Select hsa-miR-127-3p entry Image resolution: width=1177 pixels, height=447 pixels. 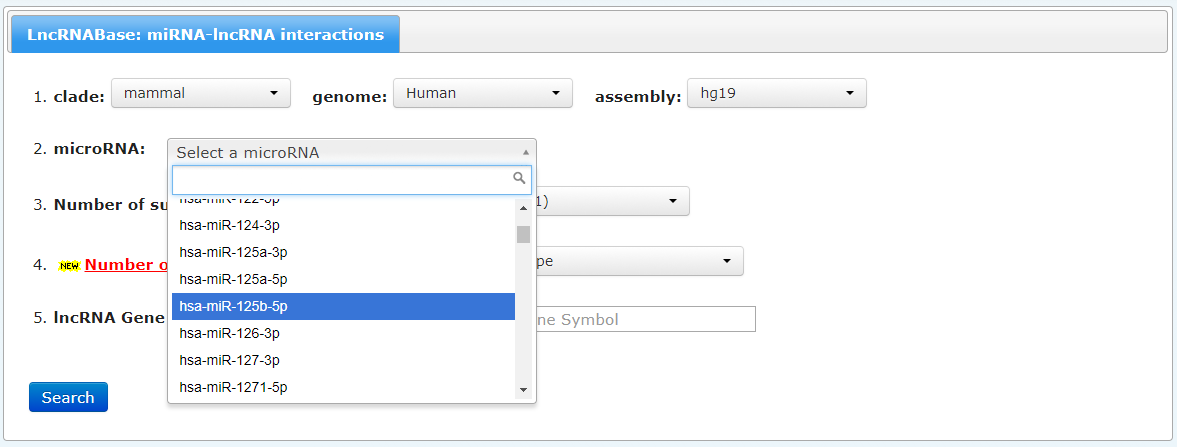[343, 361]
